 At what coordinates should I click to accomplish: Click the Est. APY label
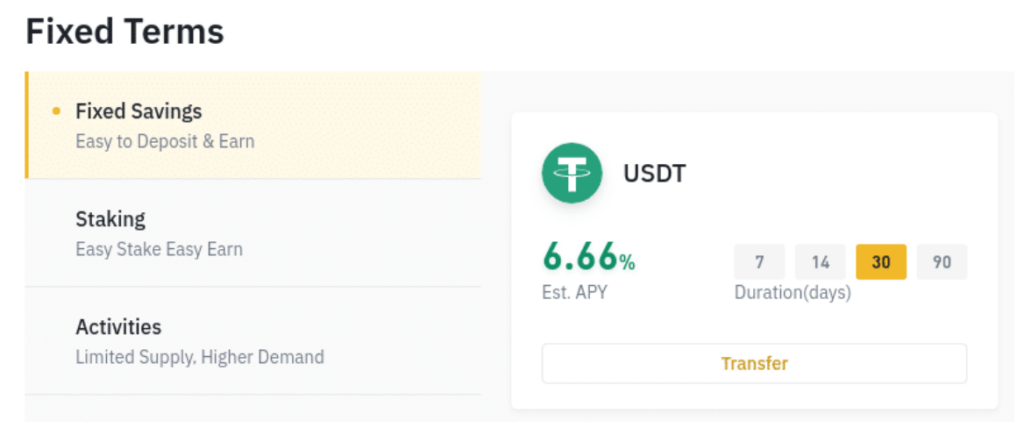pyautogui.click(x=575, y=292)
